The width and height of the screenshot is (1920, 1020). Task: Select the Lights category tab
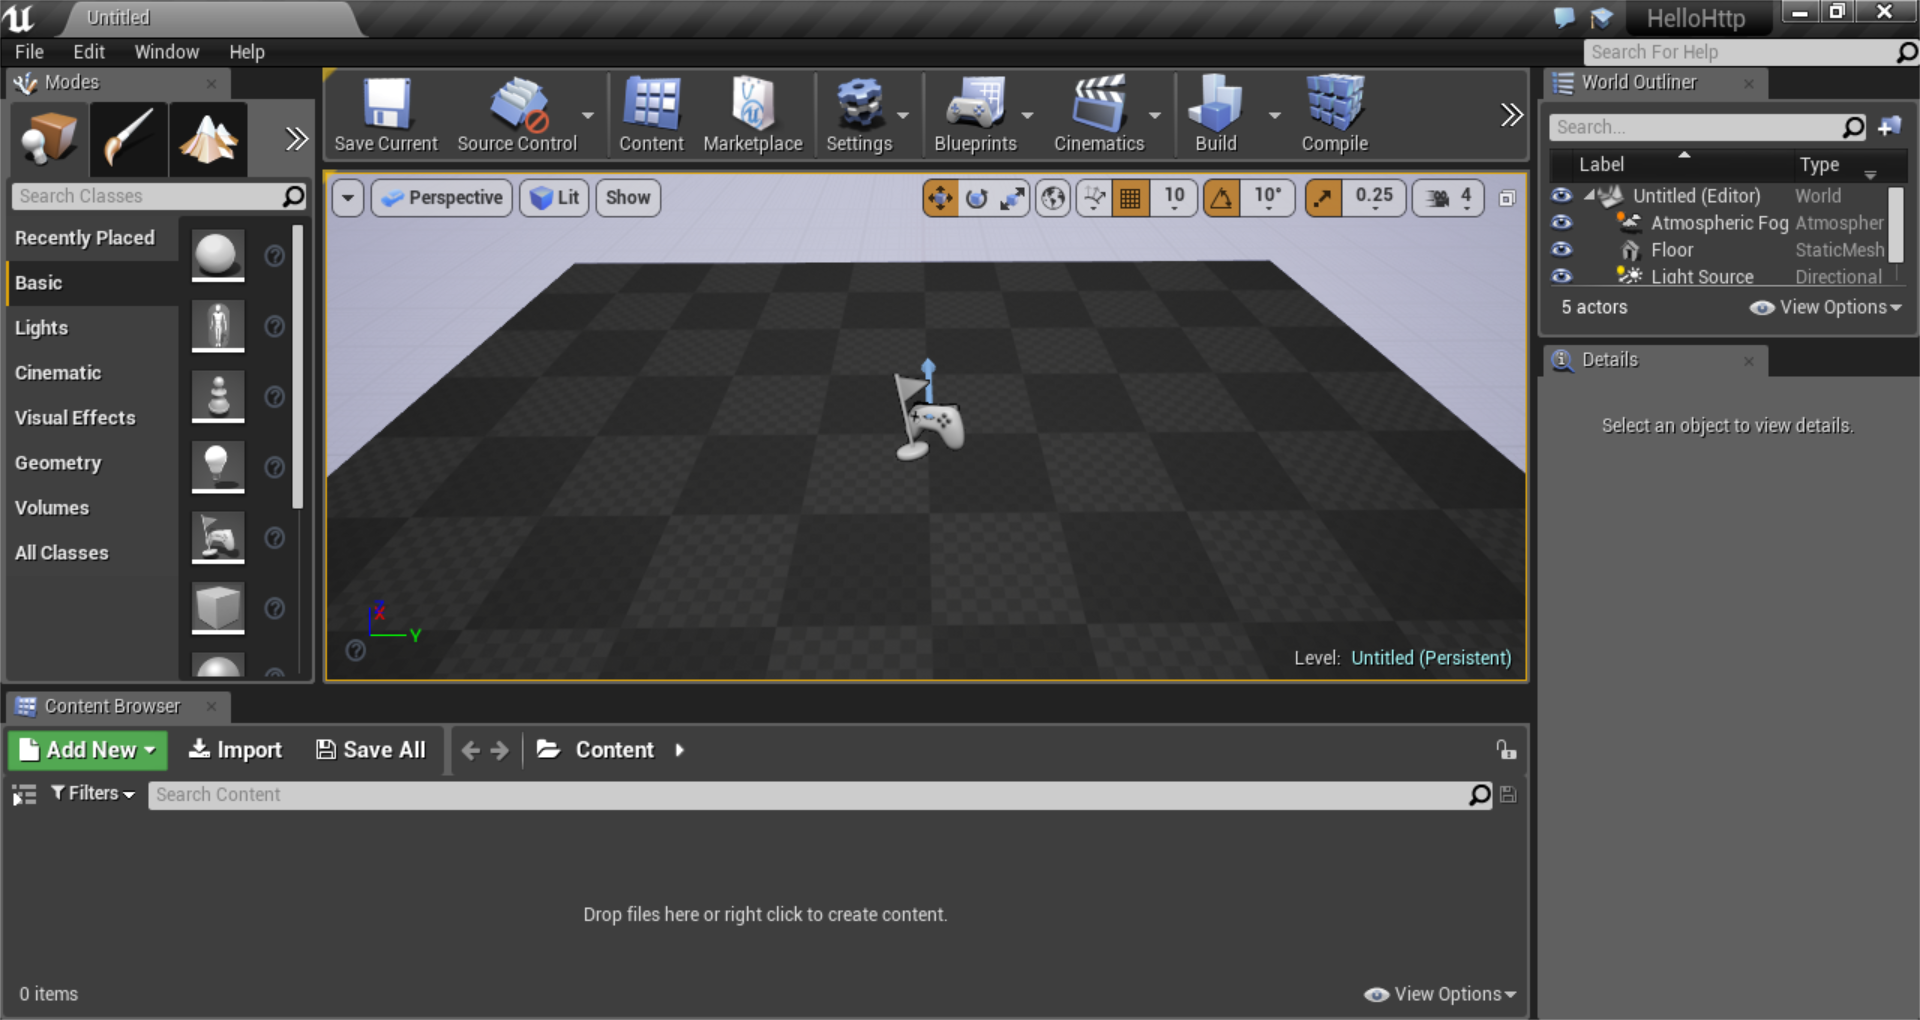click(42, 328)
